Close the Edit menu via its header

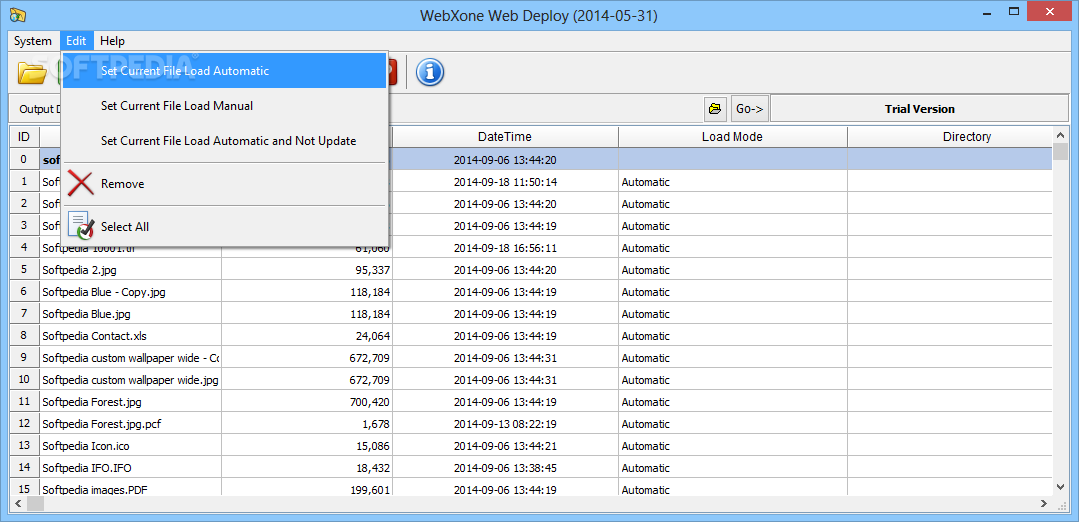[76, 41]
